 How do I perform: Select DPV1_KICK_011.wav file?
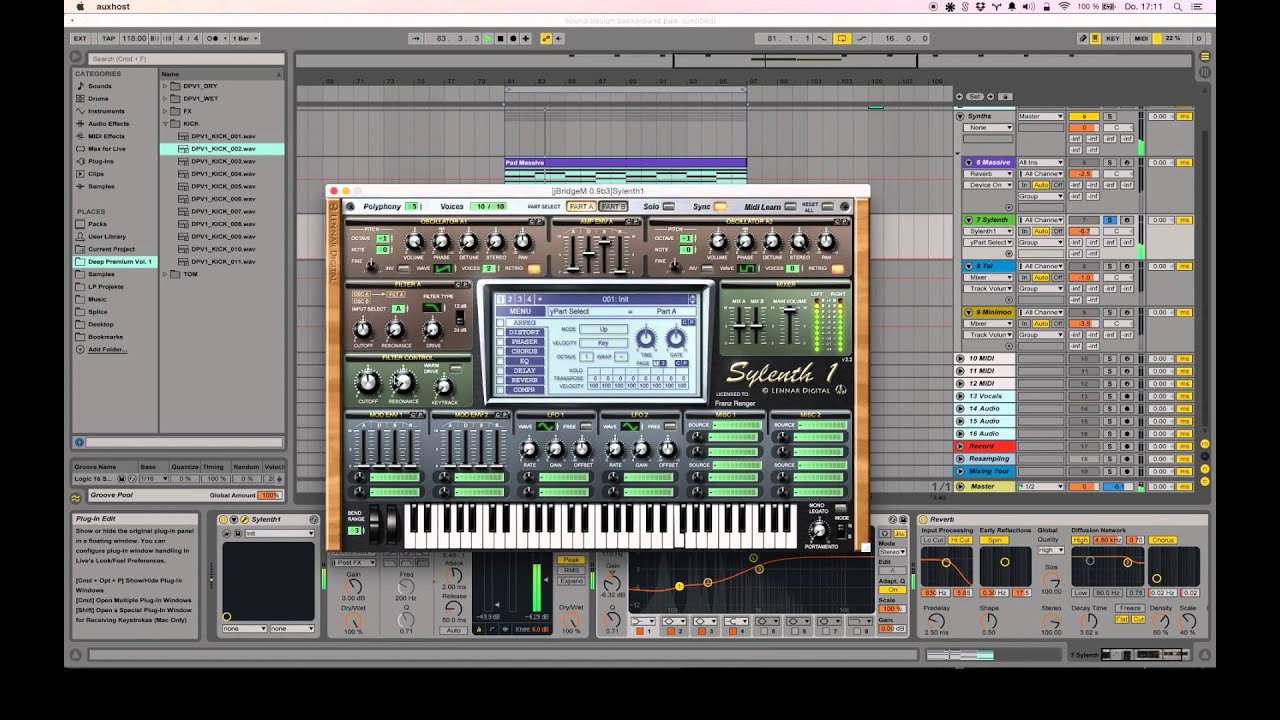click(223, 261)
